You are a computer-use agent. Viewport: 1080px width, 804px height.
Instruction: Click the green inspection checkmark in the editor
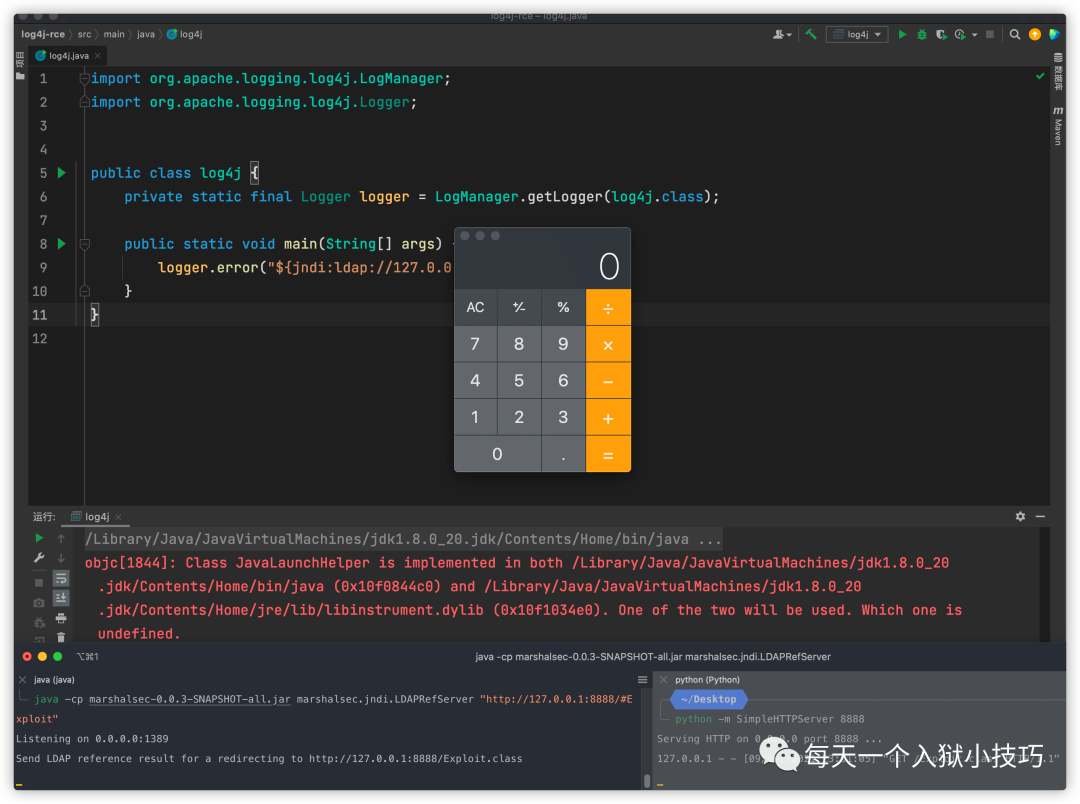pyautogui.click(x=1040, y=76)
